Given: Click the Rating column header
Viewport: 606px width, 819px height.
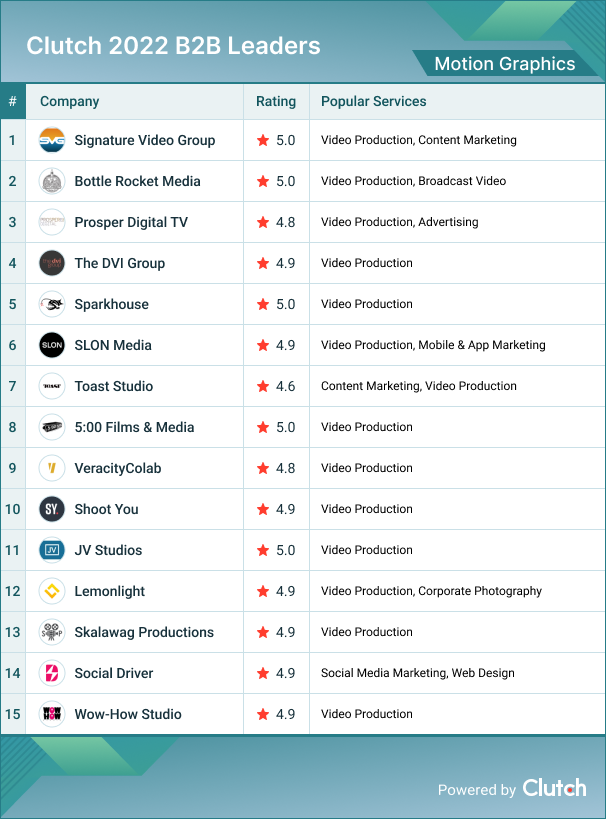Looking at the screenshot, I should click(x=276, y=101).
